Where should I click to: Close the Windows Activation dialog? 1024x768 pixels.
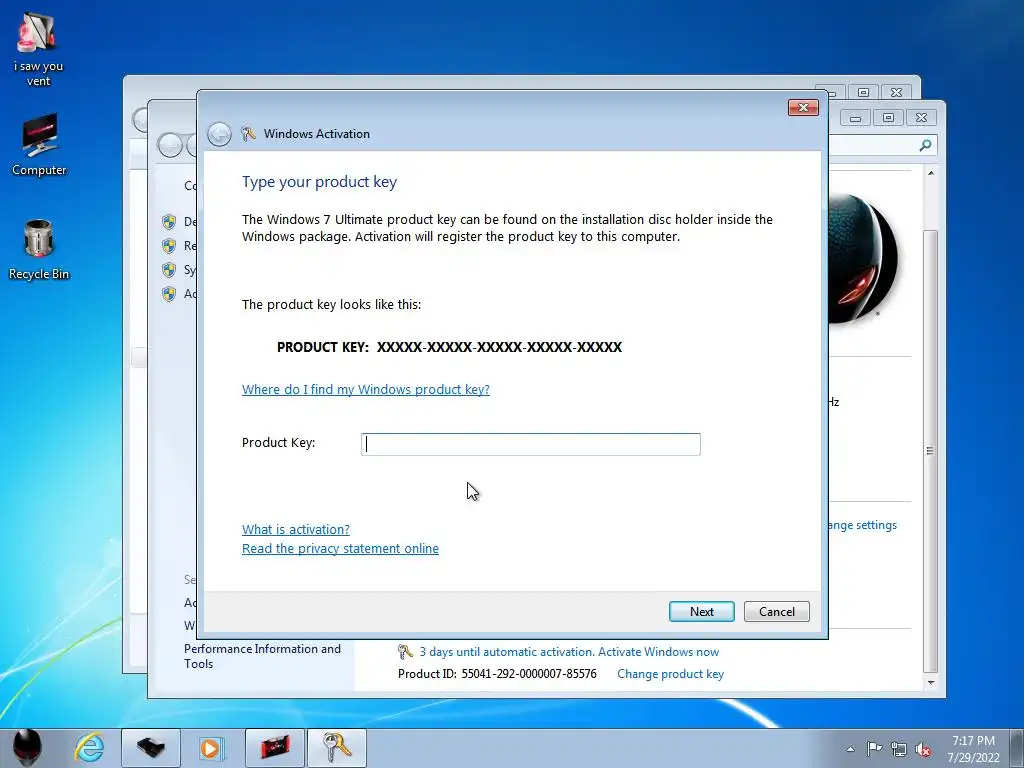coord(803,107)
